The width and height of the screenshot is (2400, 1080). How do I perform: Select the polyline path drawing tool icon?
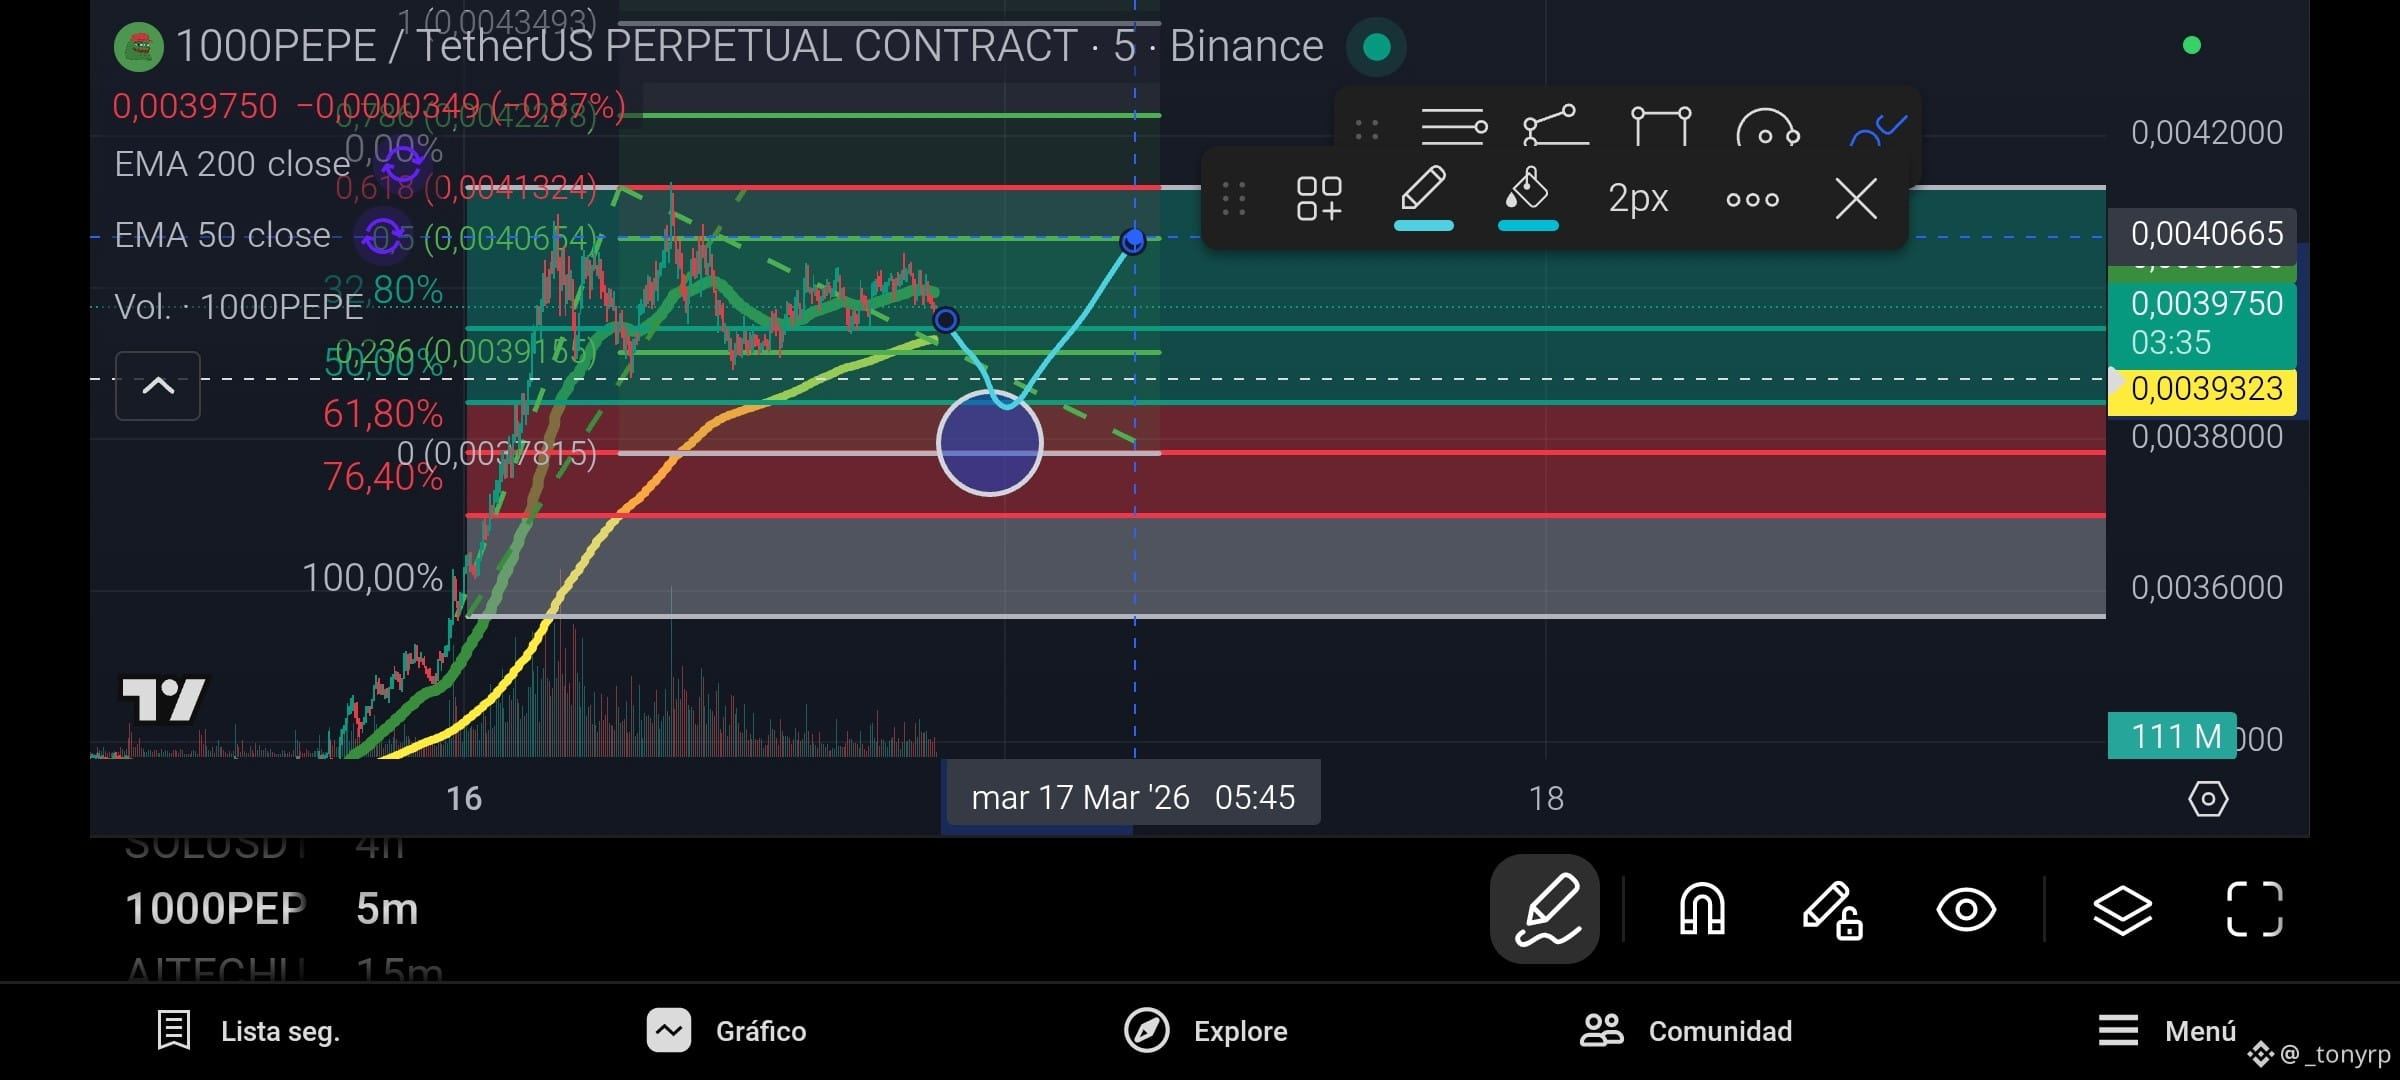(x=1556, y=127)
